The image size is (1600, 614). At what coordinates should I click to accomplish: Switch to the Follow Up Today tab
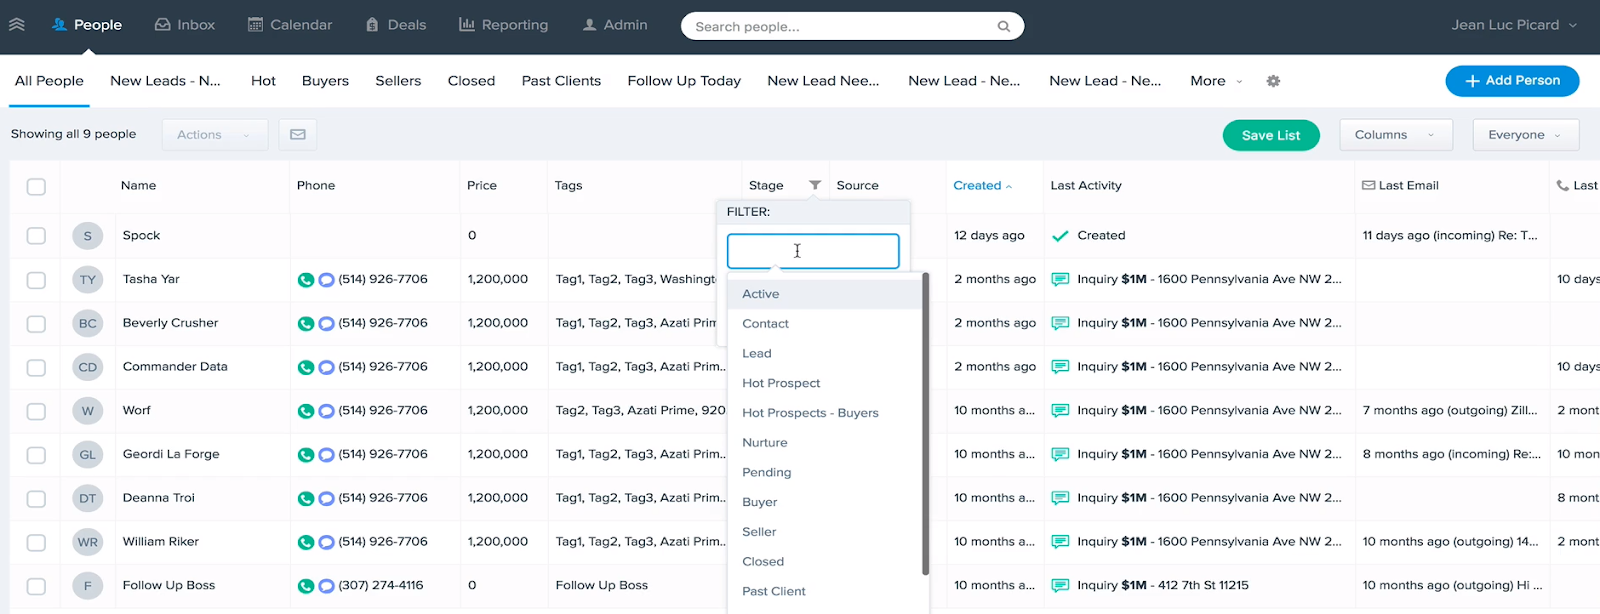tap(684, 81)
